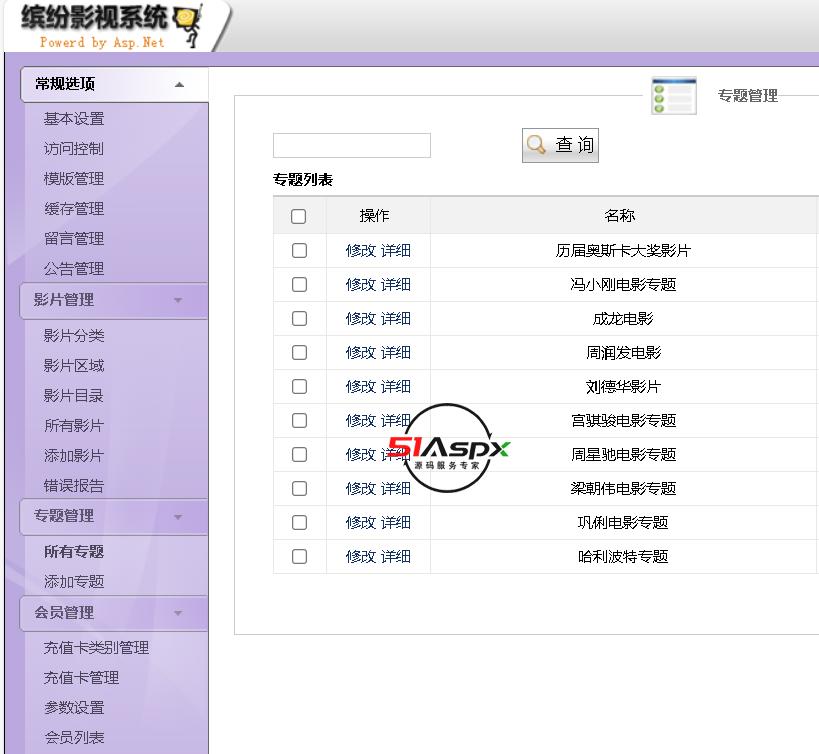
Task: Go to 错误报告 page
Action: click(x=74, y=486)
